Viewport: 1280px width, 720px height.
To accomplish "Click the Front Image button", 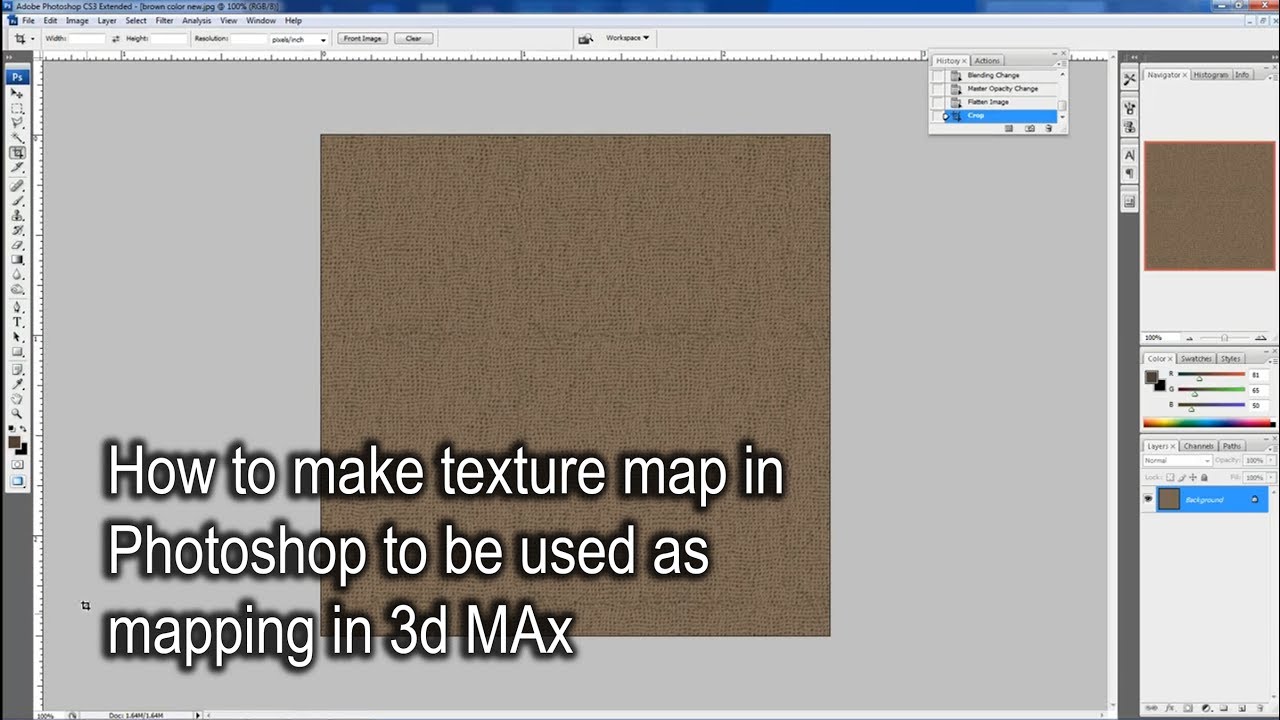I will click(x=363, y=39).
